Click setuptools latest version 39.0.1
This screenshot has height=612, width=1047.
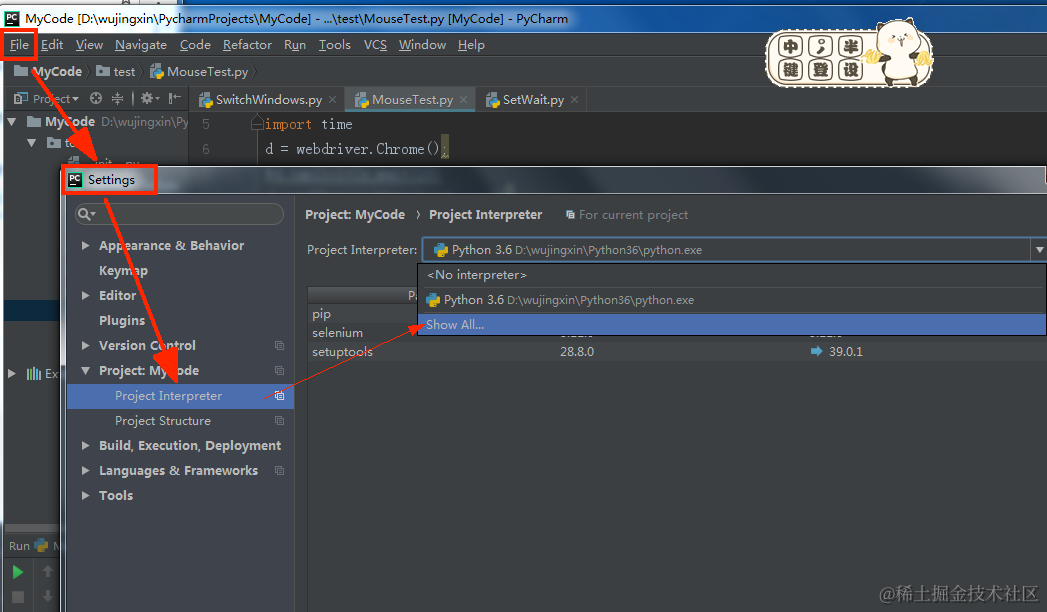tap(845, 352)
